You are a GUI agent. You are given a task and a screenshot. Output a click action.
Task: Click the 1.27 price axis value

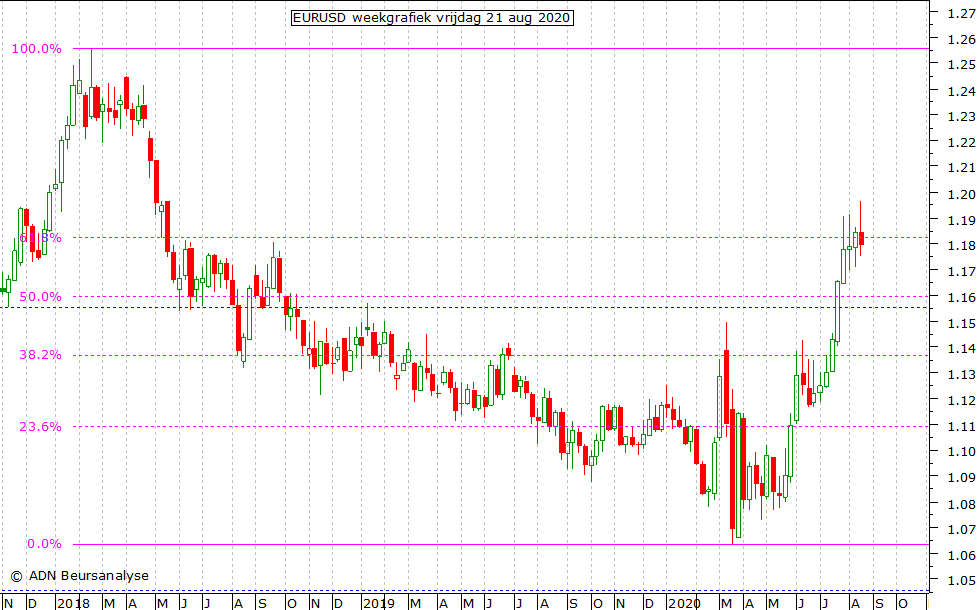pos(961,13)
